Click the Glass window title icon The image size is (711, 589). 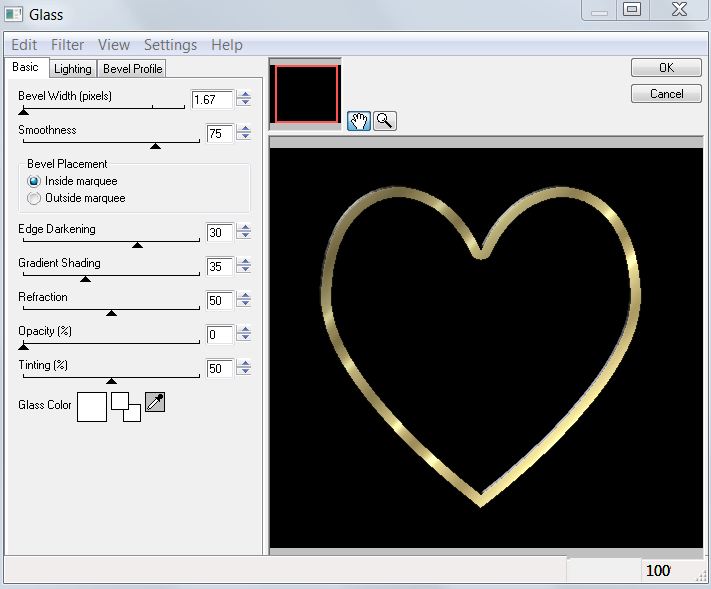tap(12, 13)
